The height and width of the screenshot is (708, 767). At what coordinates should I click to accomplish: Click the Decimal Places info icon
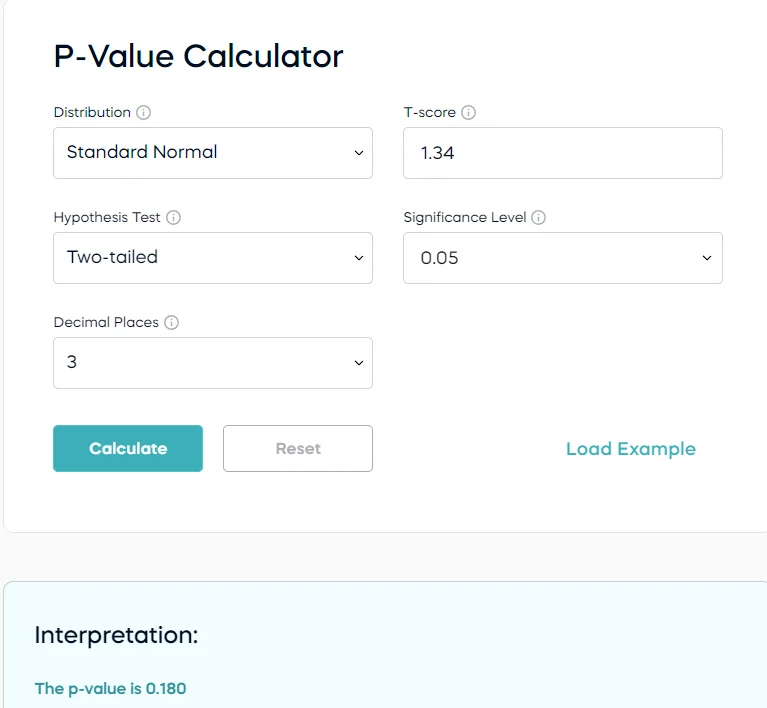[x=171, y=323]
